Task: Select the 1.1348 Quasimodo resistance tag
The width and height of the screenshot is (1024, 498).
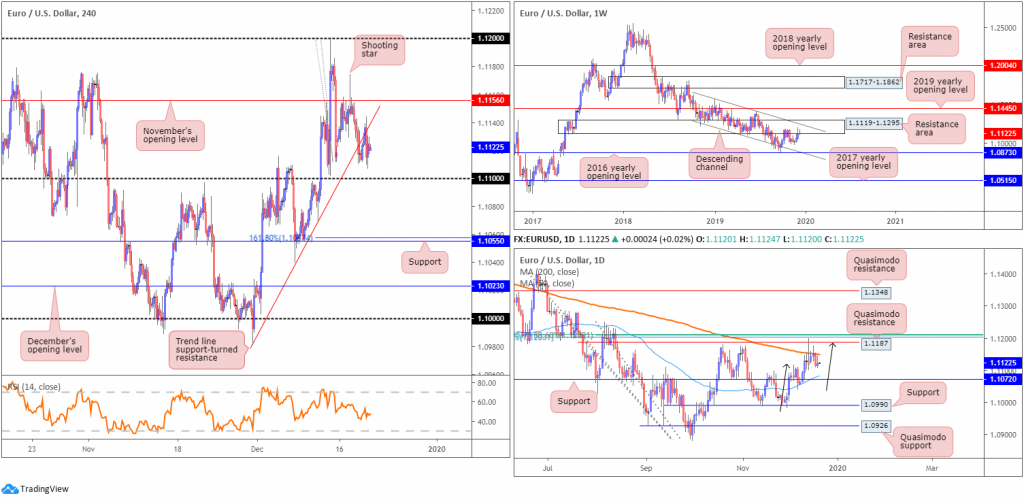Action: coord(876,293)
